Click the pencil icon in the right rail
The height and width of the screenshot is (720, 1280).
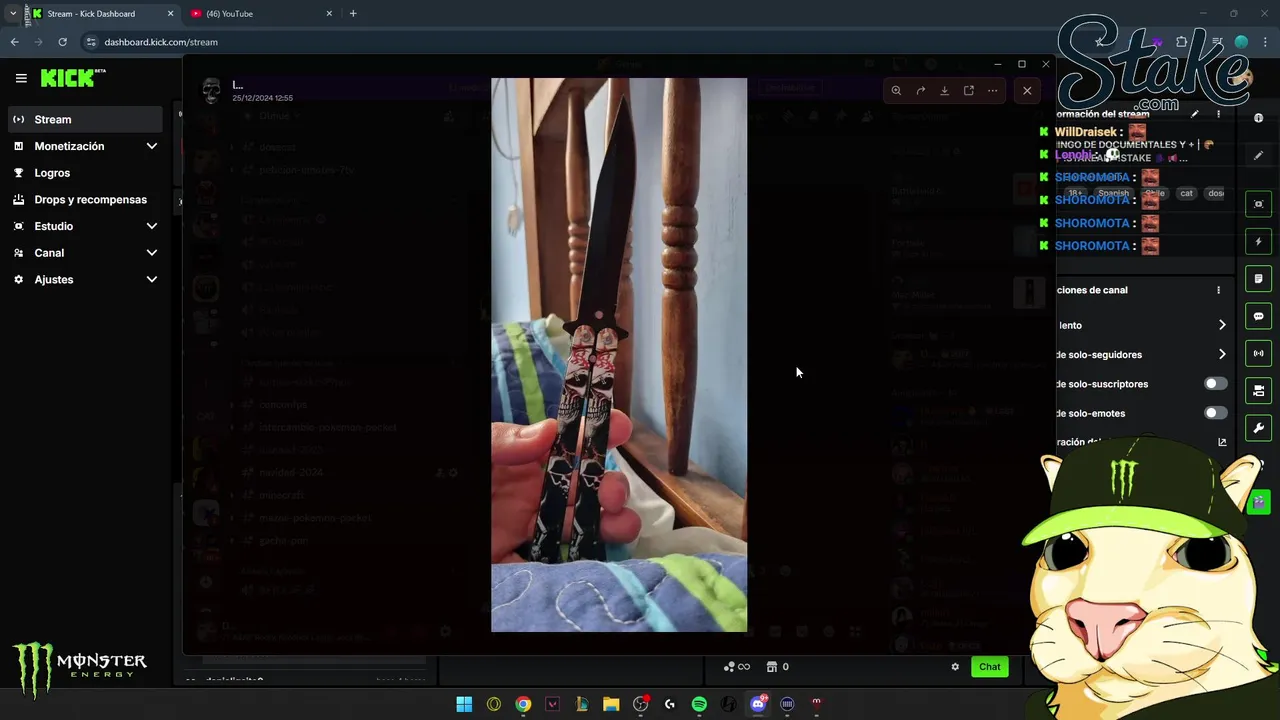click(x=1259, y=155)
